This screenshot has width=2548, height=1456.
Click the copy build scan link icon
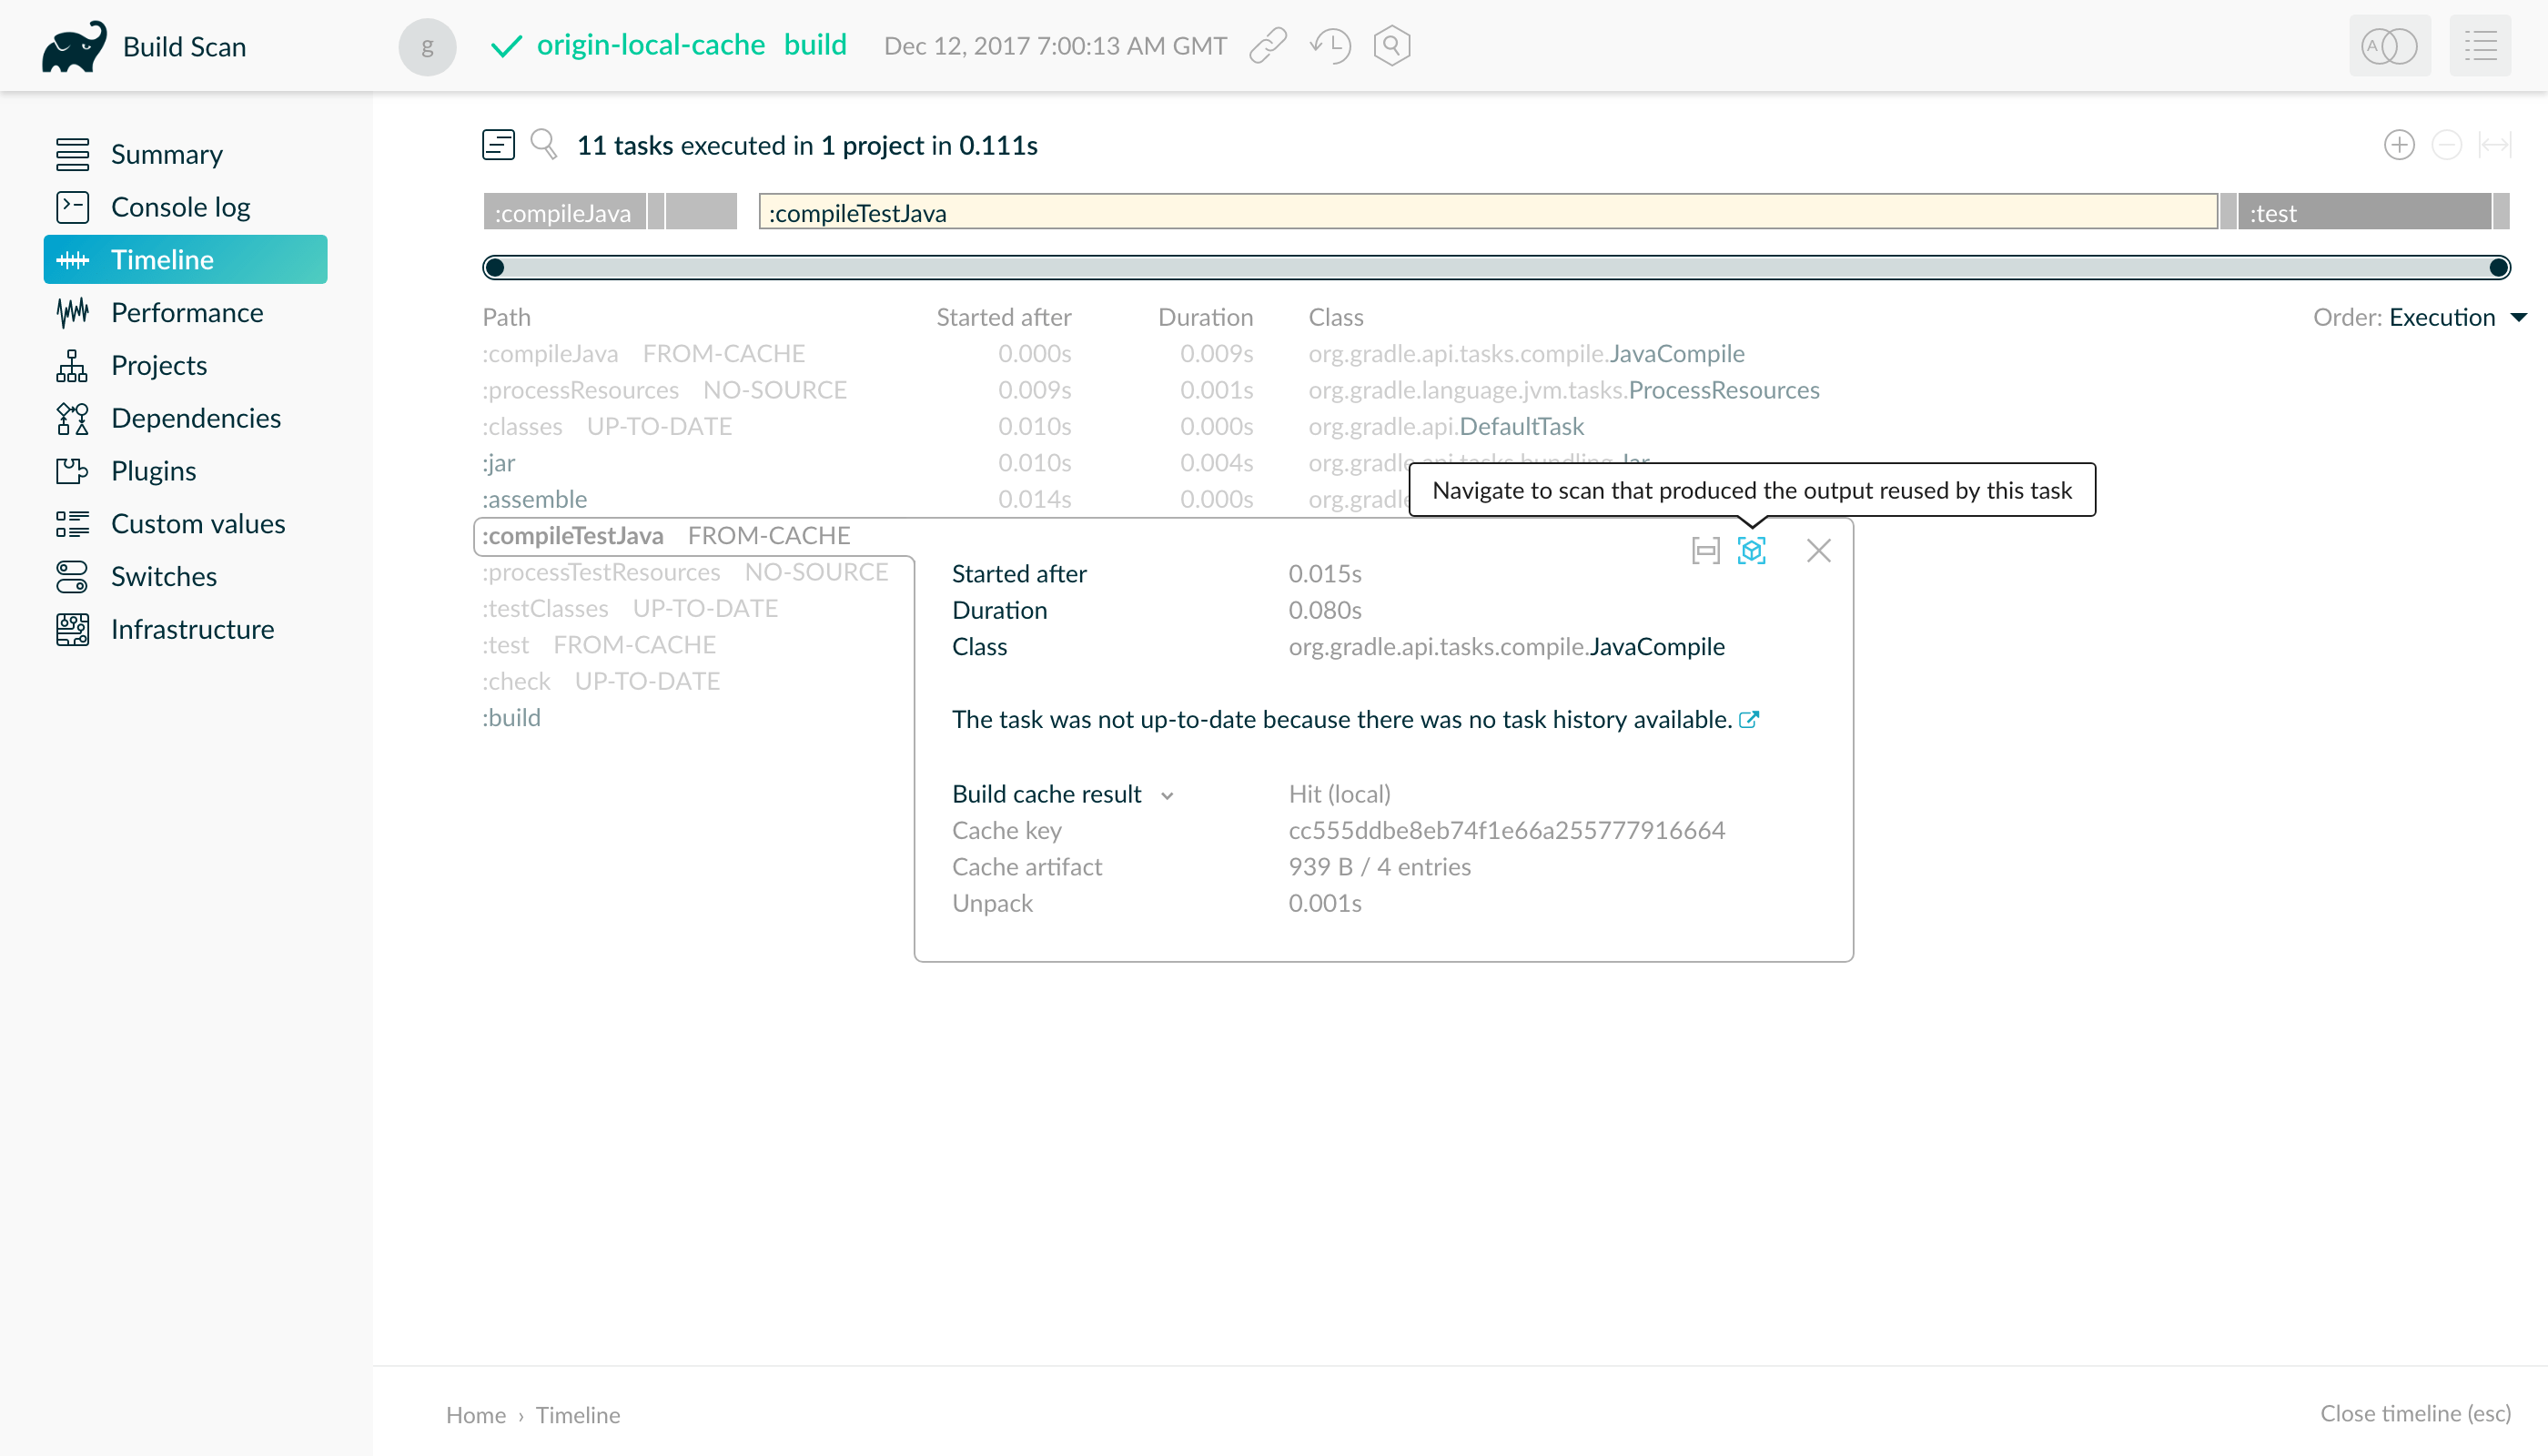tap(1267, 46)
